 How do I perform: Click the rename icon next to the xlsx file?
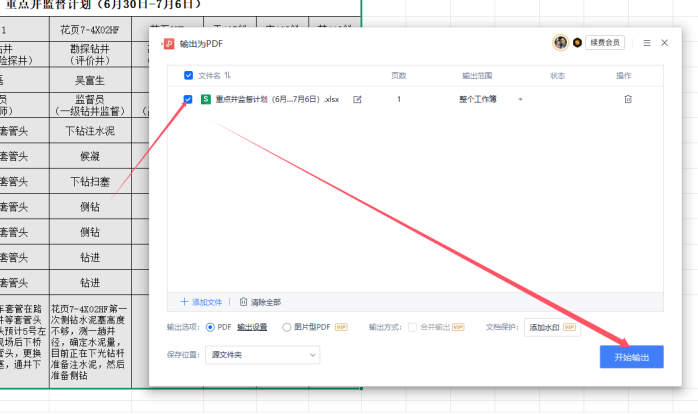coord(357,99)
